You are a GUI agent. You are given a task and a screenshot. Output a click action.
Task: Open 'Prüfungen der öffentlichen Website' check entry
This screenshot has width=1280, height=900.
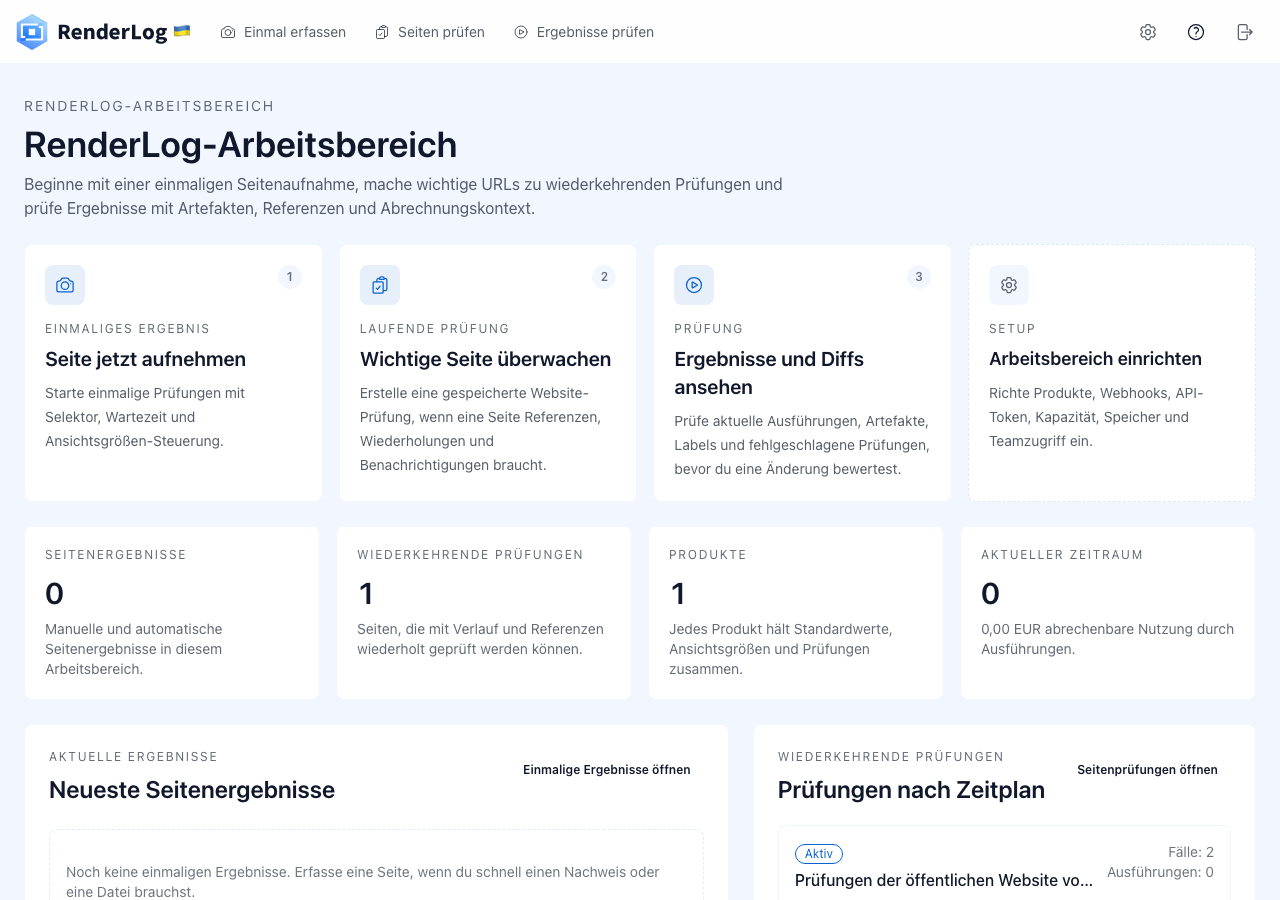pyautogui.click(x=944, y=881)
